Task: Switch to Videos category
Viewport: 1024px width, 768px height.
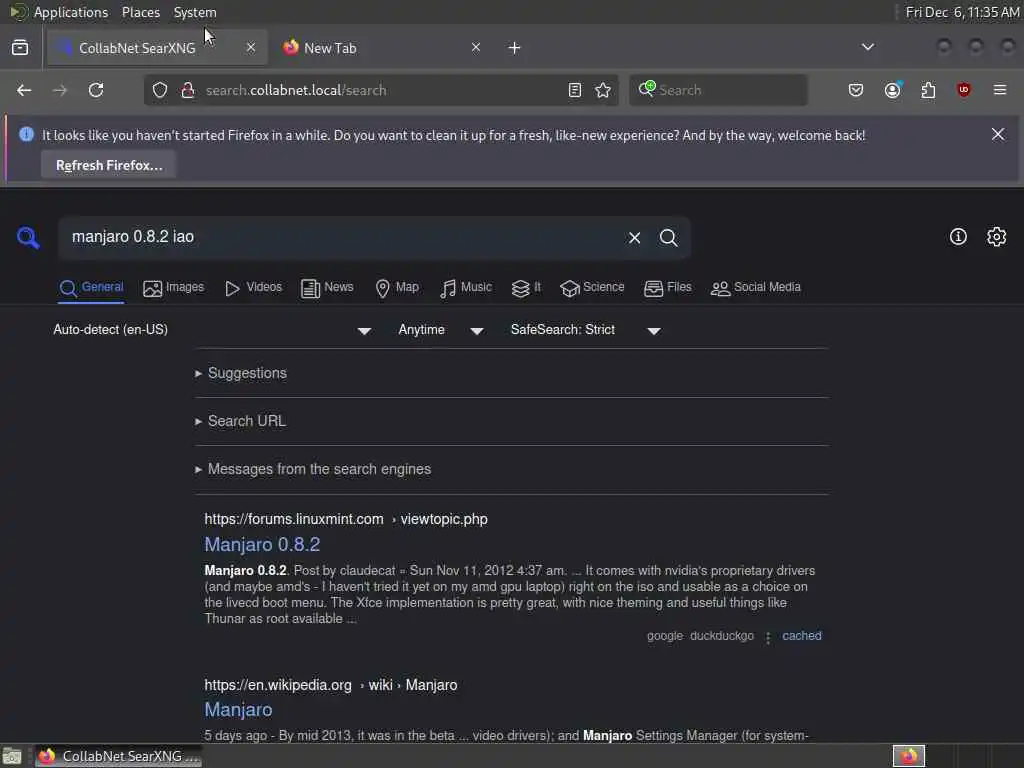Action: click(x=253, y=288)
